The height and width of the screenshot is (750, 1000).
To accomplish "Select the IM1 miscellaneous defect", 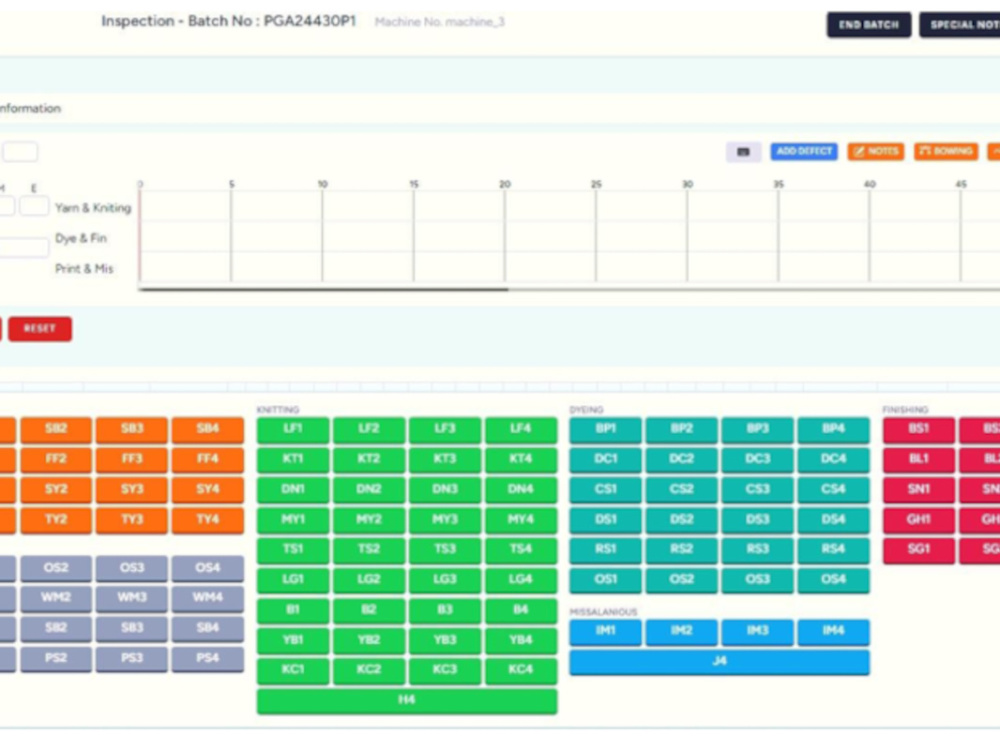I will (x=605, y=631).
